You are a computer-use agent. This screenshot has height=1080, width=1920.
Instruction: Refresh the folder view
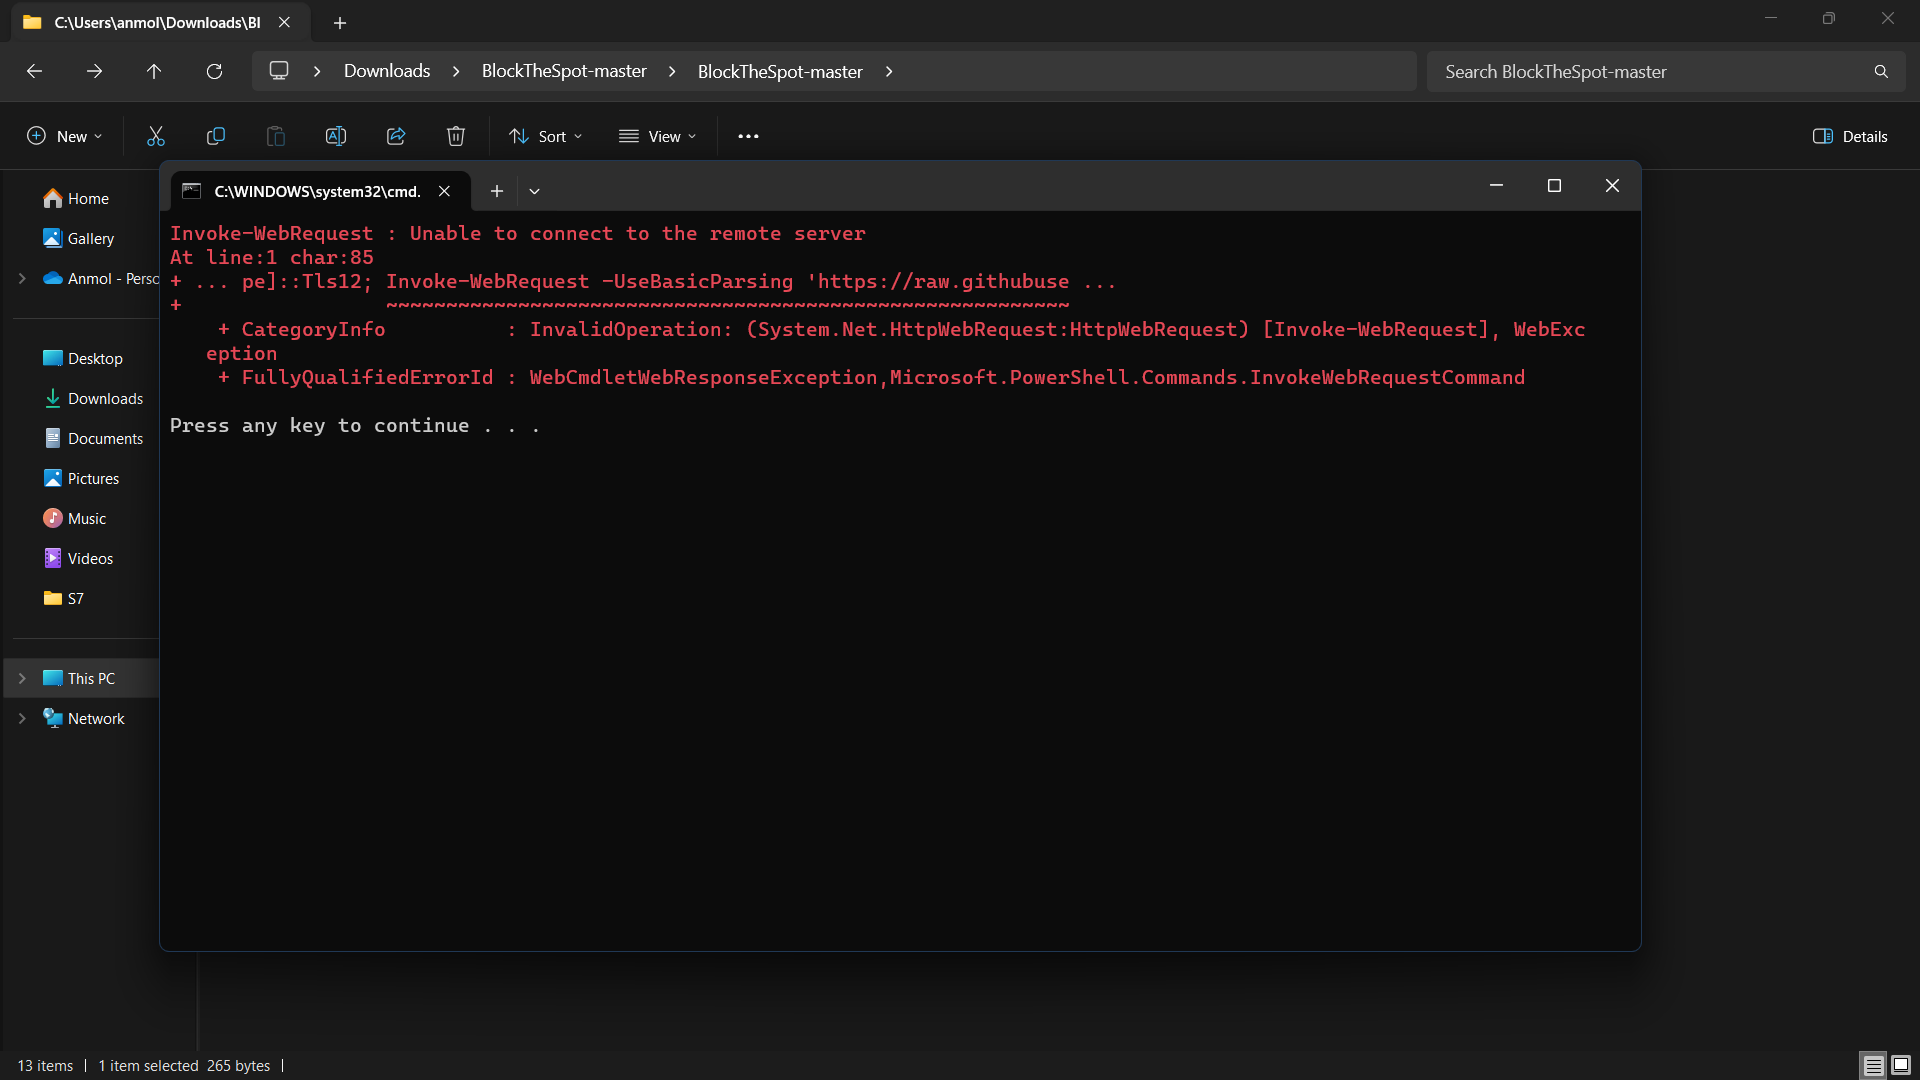214,71
